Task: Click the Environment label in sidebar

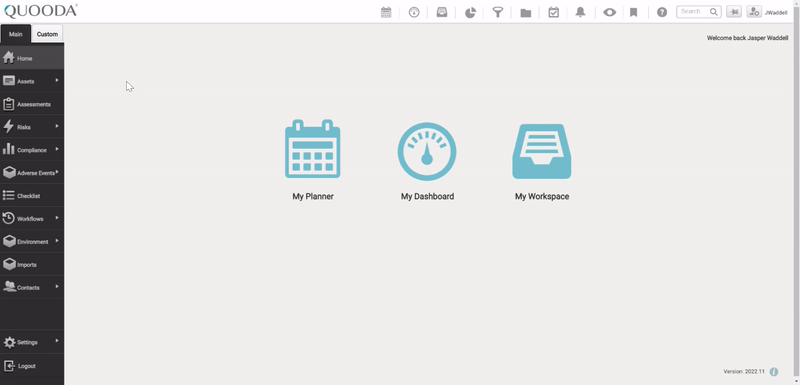Action: click(33, 242)
